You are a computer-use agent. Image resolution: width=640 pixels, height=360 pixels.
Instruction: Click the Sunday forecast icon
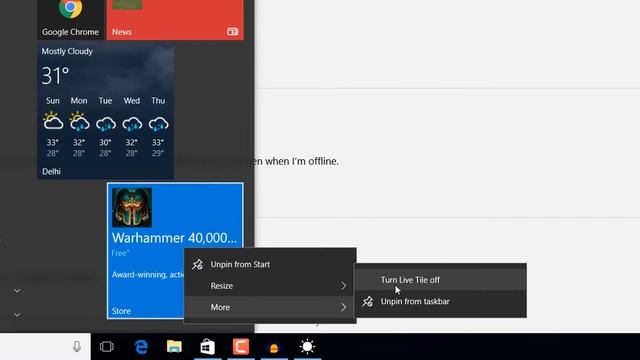[x=53, y=121]
